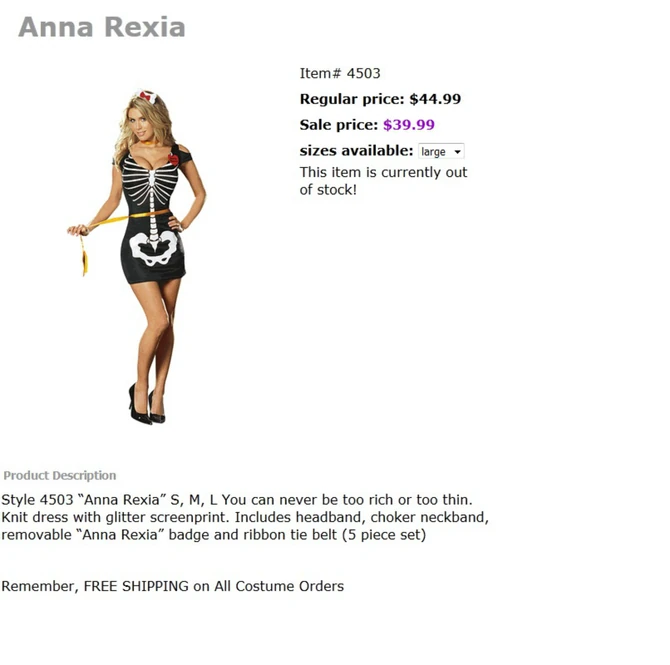Open the sizes available dropdown
The width and height of the screenshot is (670, 665).
(x=441, y=152)
